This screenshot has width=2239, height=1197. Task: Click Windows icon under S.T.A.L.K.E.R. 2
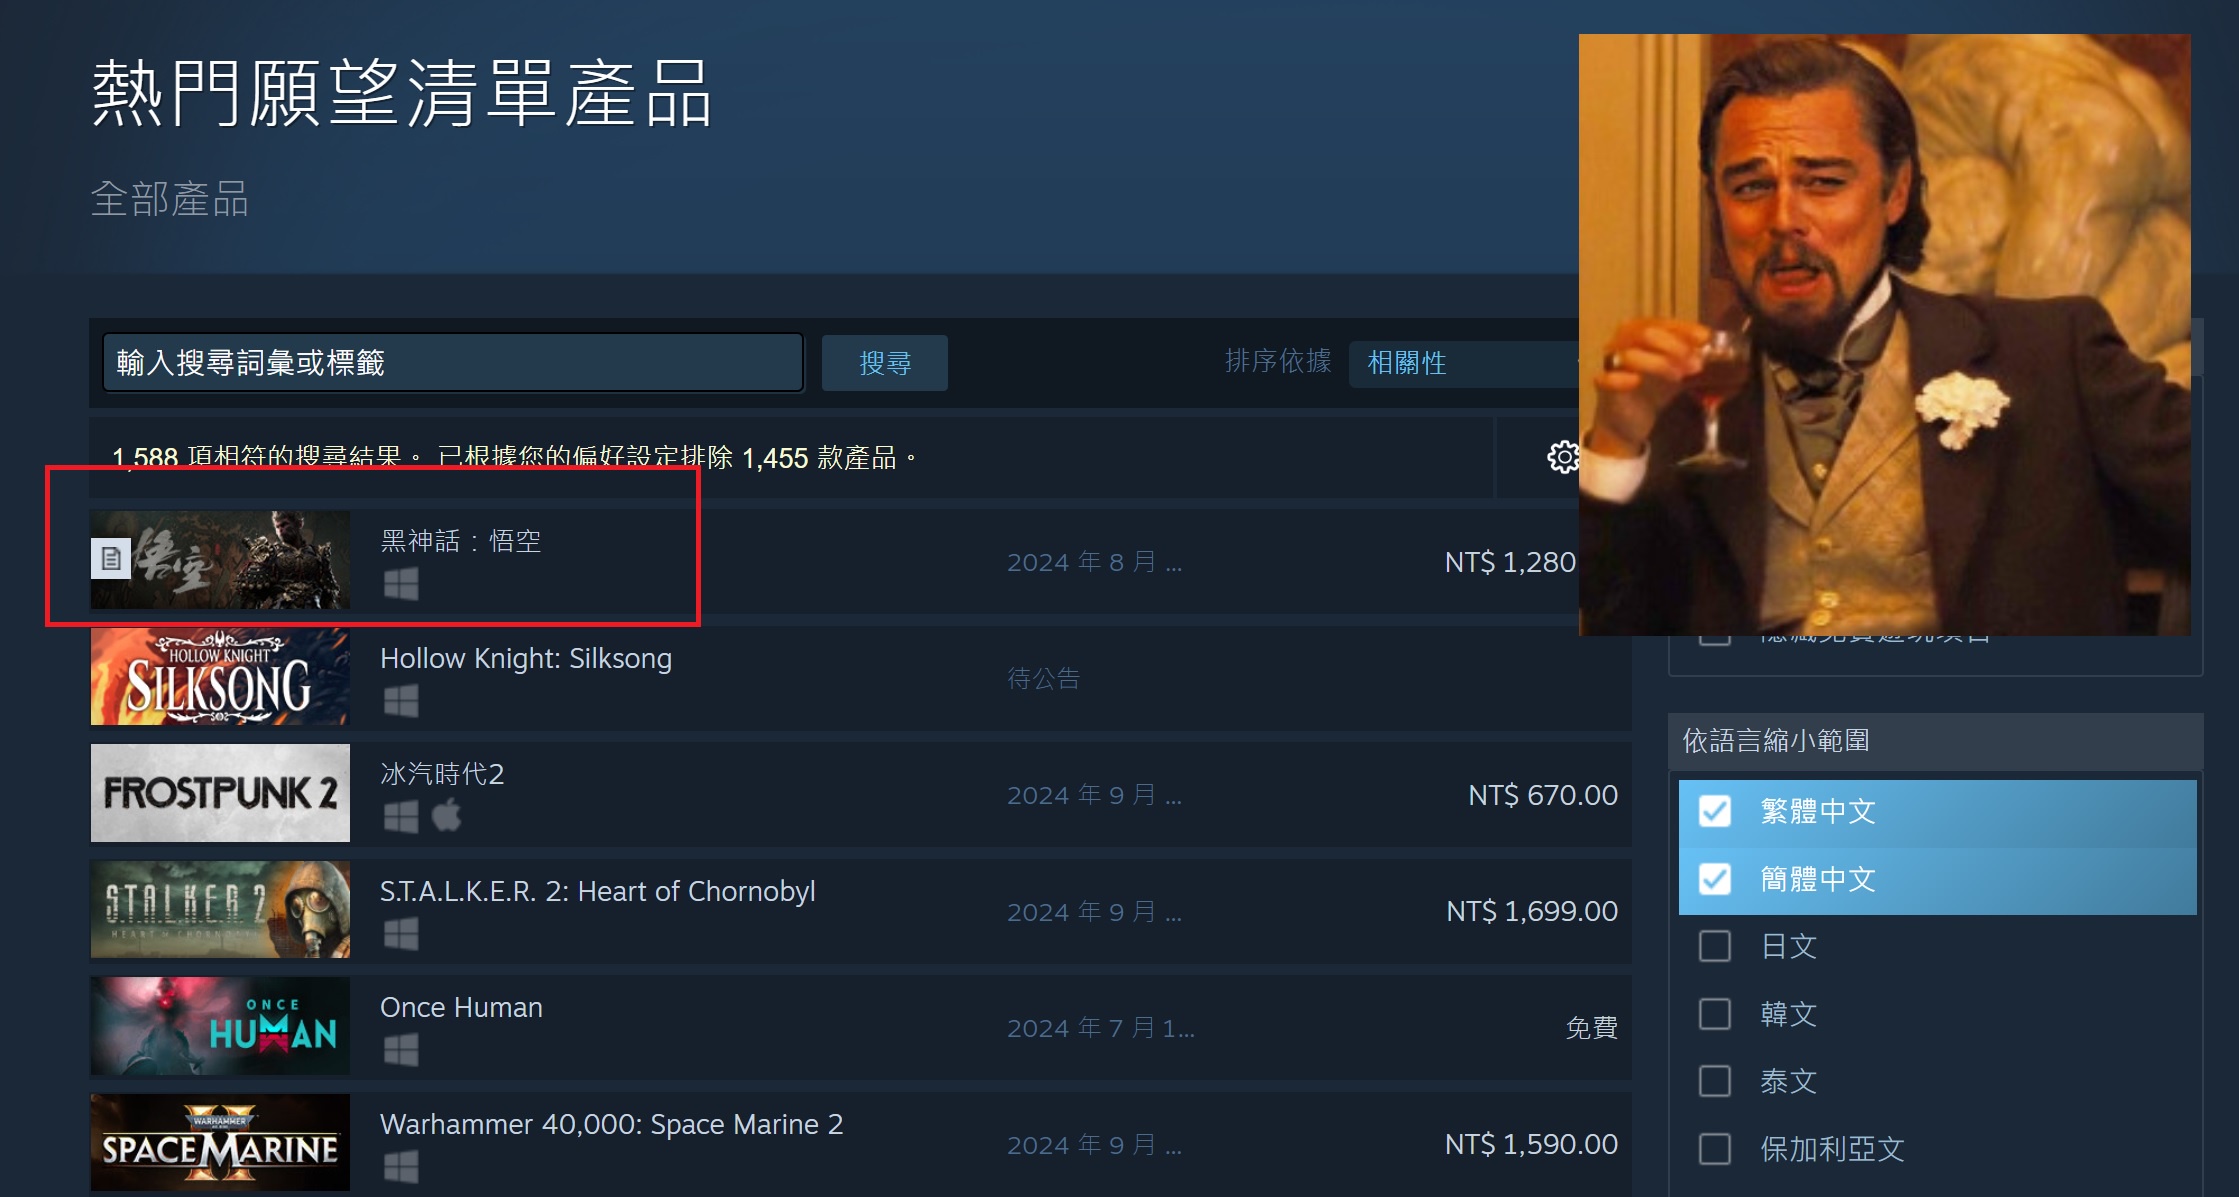(401, 934)
